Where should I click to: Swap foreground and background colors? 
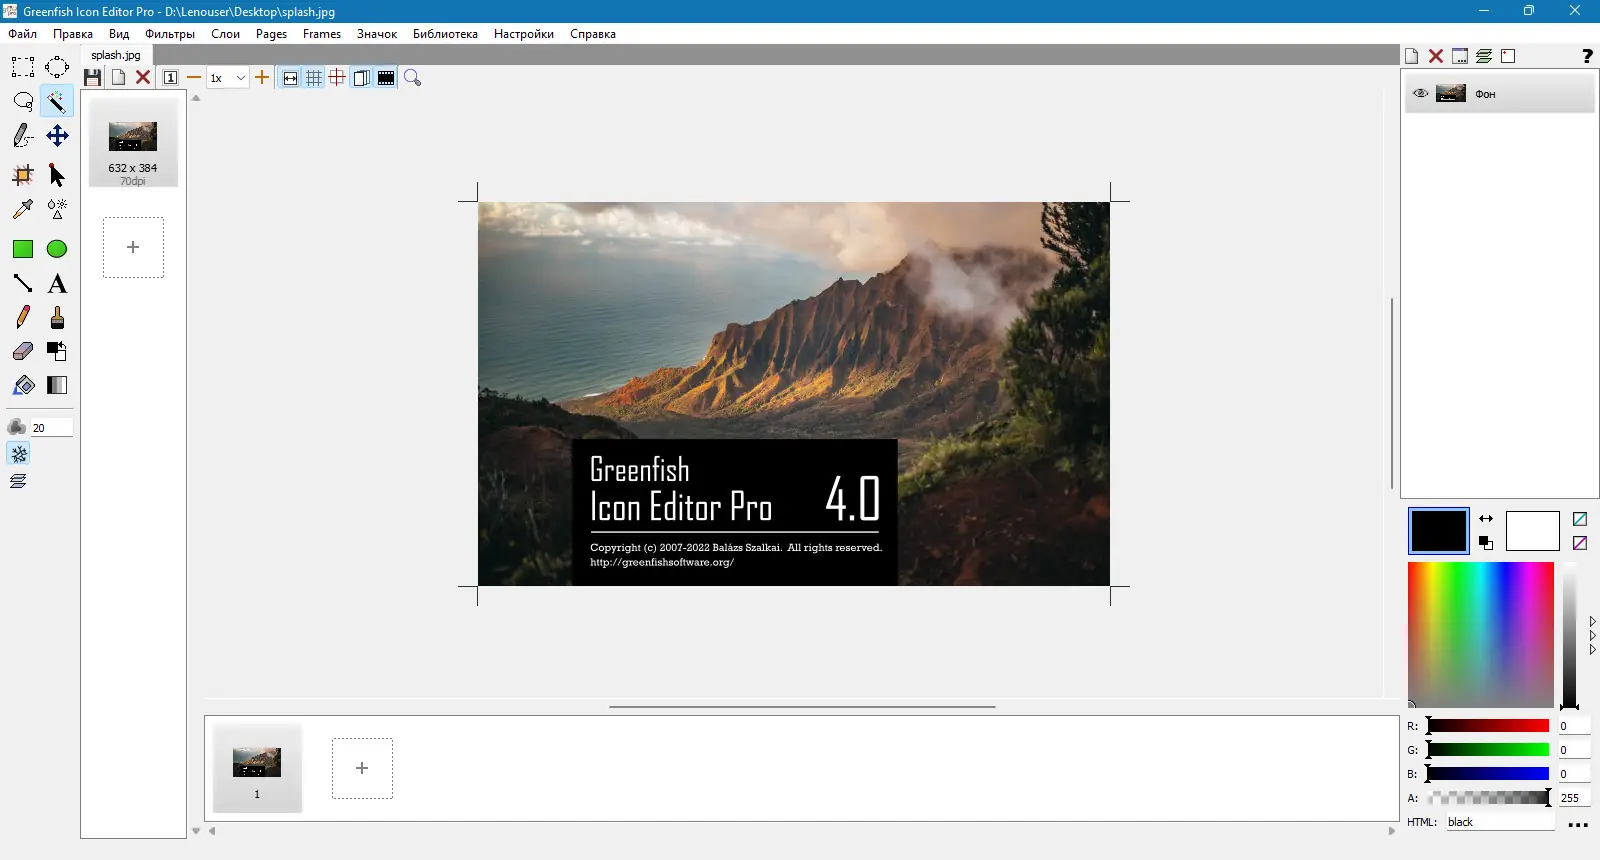click(1486, 519)
